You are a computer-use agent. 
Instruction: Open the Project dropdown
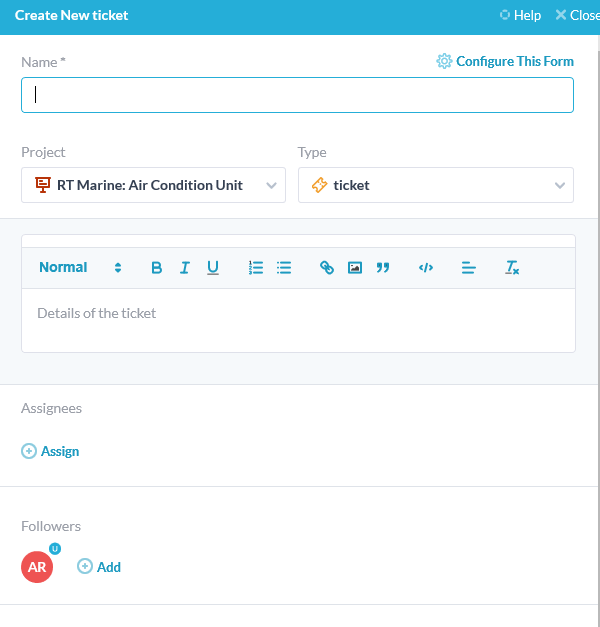tap(153, 185)
